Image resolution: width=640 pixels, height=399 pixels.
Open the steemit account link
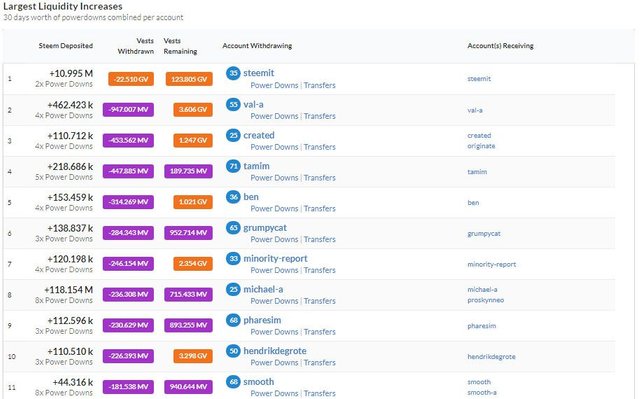click(x=259, y=73)
